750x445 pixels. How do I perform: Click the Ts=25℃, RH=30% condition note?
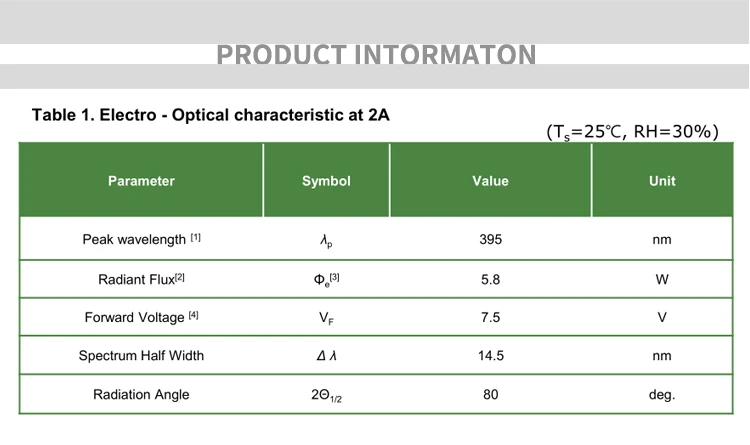click(x=632, y=131)
